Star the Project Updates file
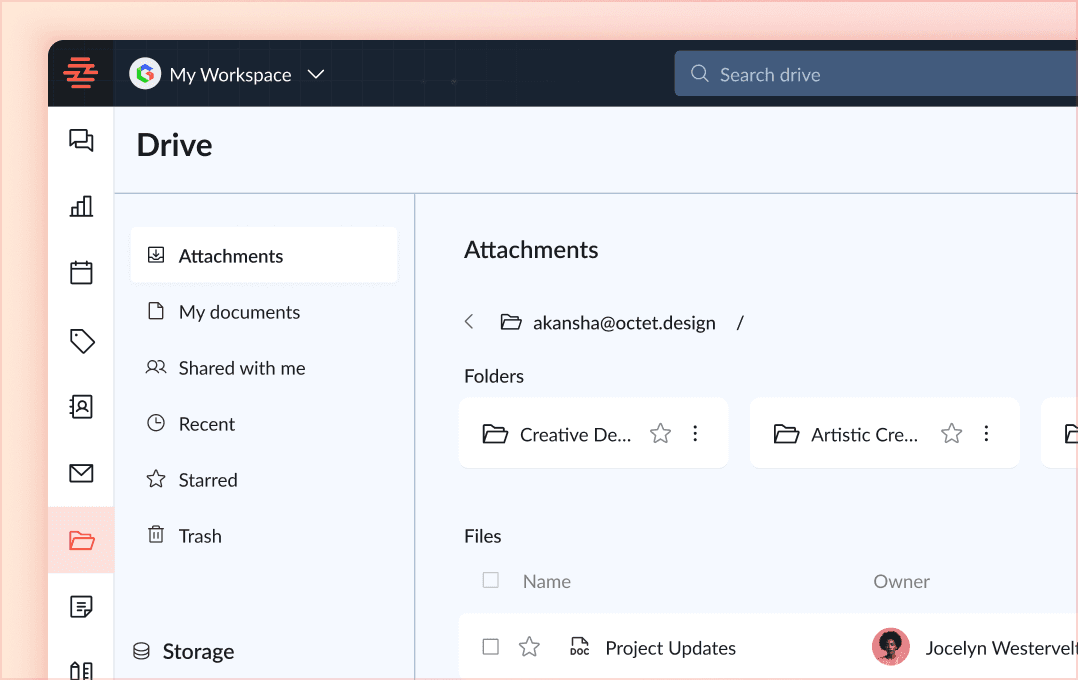1078x680 pixels. [x=529, y=646]
